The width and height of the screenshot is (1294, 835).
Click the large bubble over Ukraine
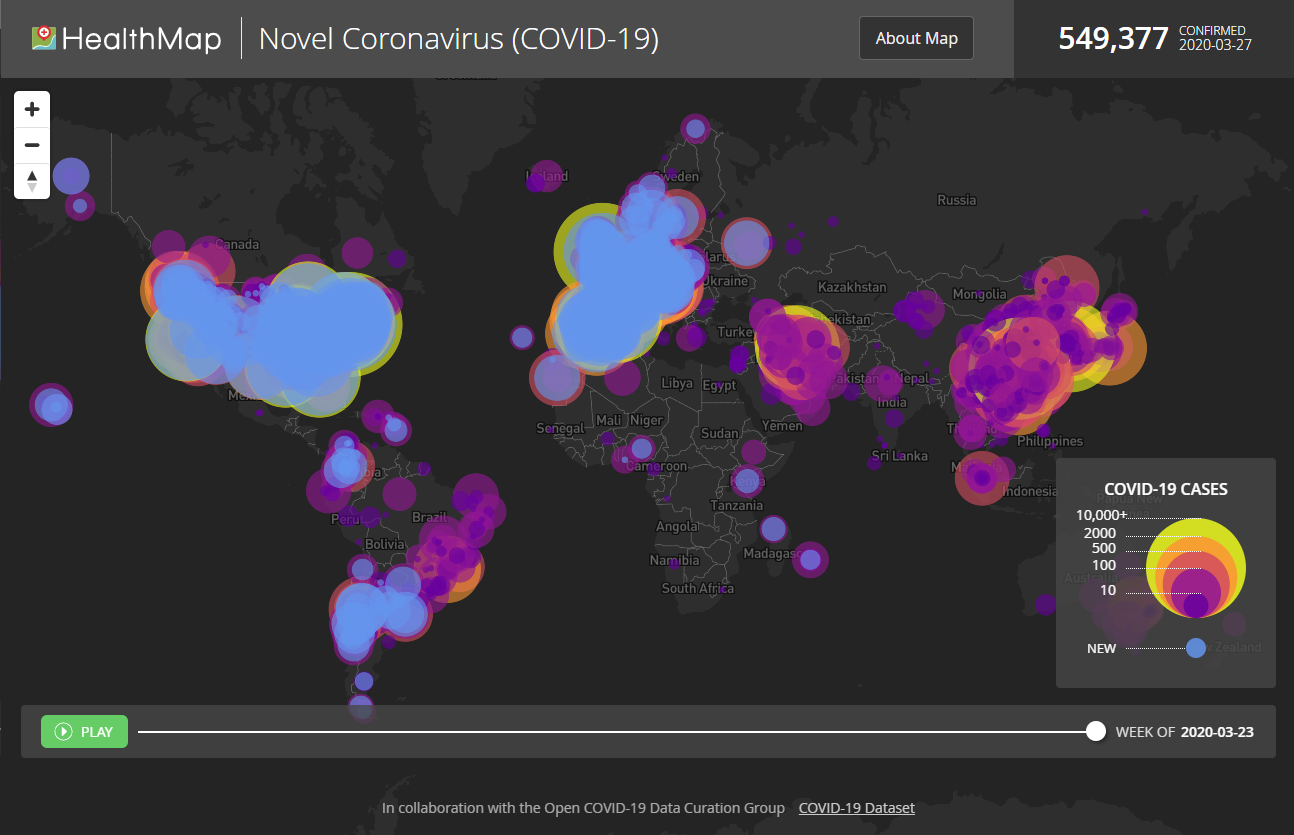point(745,243)
